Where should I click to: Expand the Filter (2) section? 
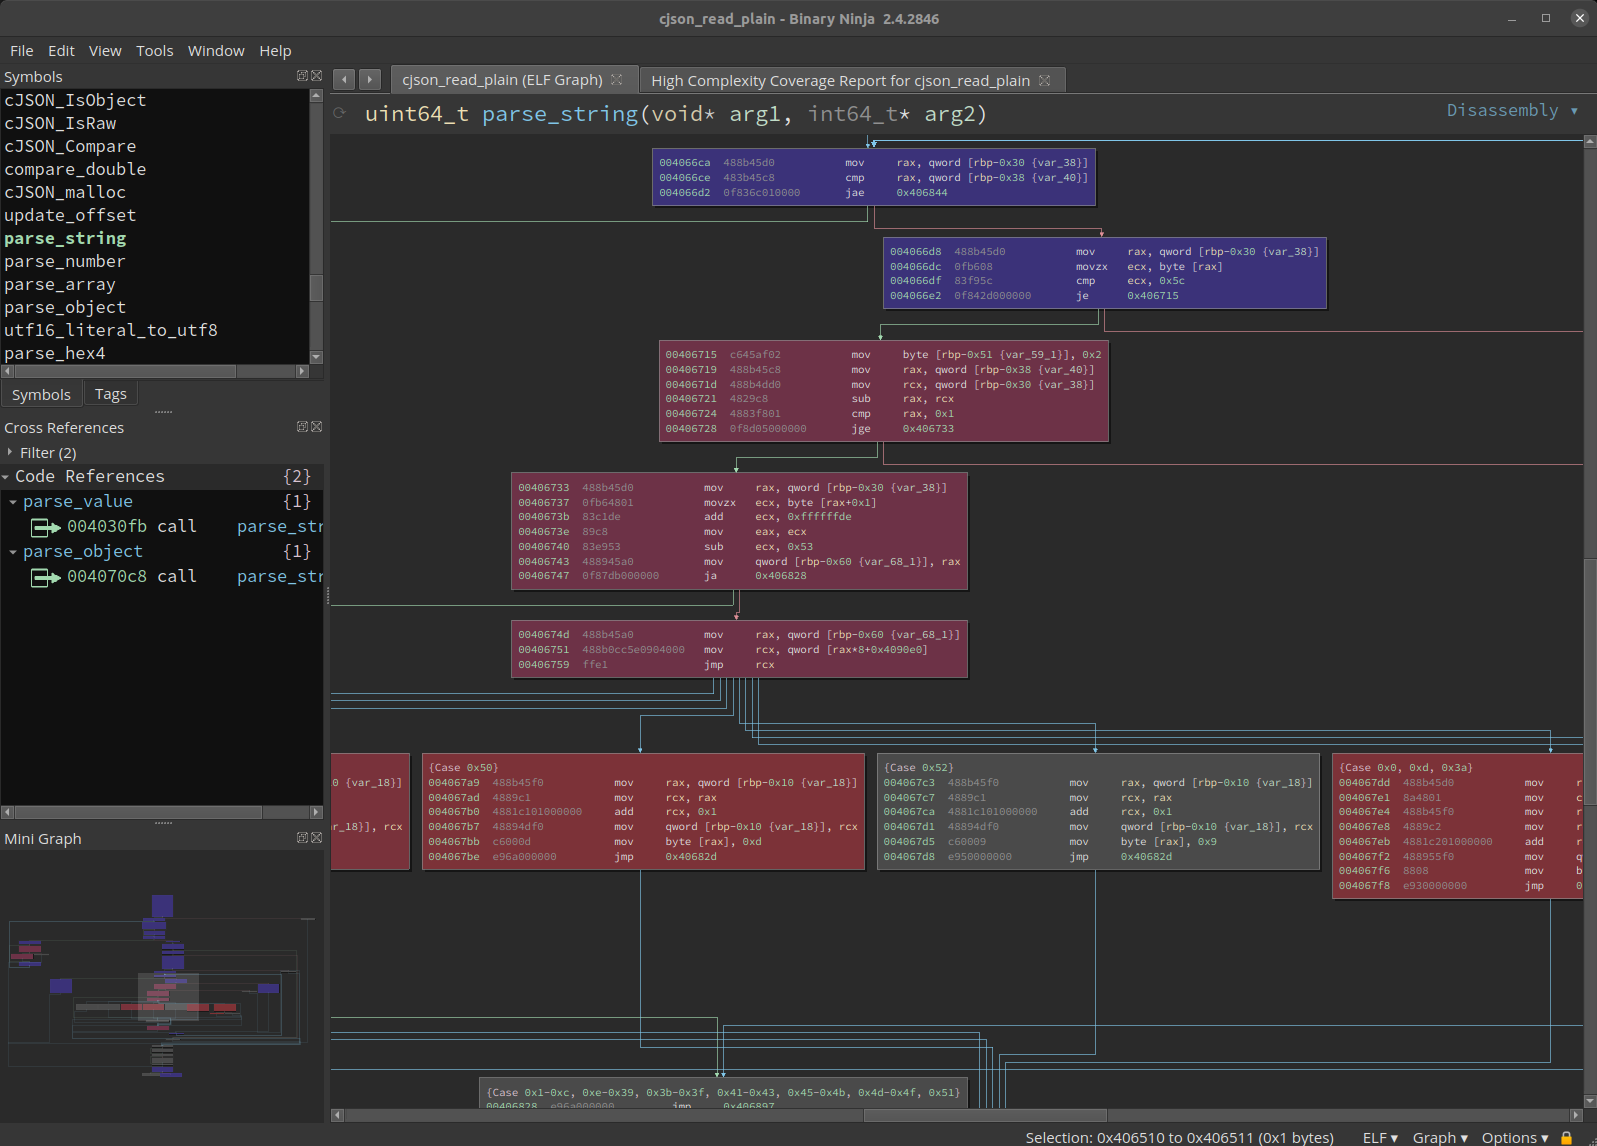10,452
